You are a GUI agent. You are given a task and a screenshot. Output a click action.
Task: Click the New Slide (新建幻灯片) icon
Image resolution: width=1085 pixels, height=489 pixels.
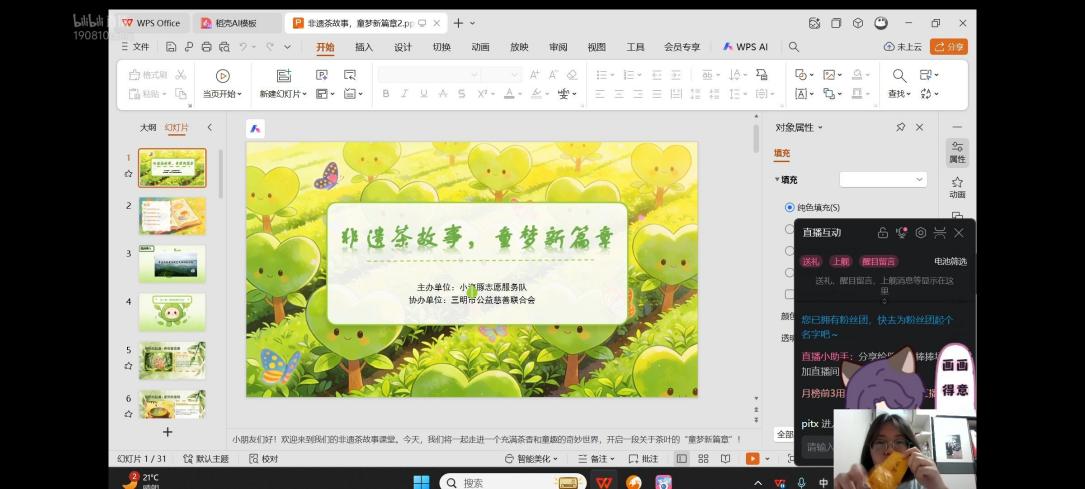pos(283,76)
